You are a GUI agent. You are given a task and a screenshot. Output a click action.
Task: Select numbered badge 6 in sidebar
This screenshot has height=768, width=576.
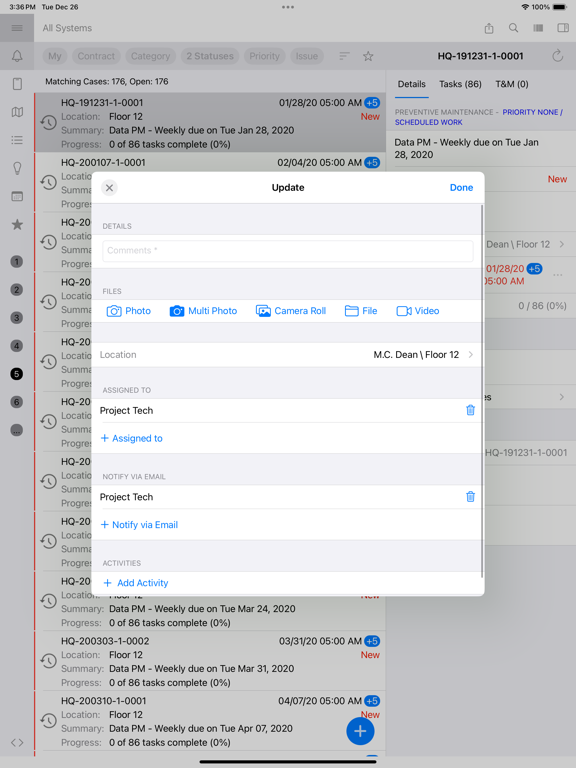pos(17,402)
